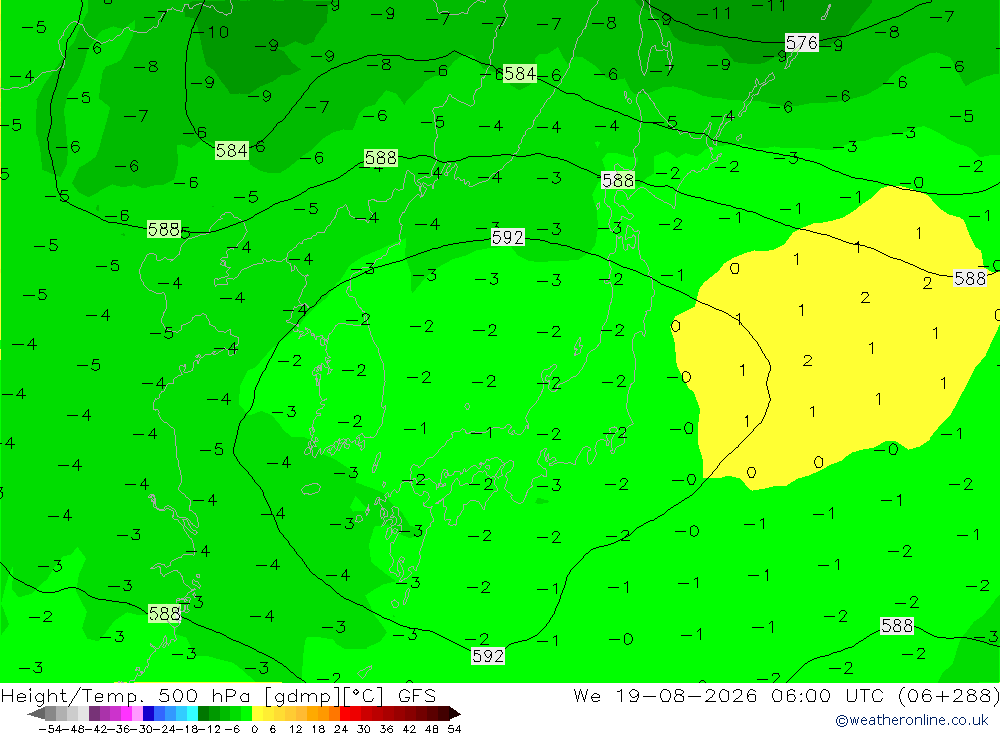
Task: Click the dark maroon right arrow of legend
Action: 455,714
